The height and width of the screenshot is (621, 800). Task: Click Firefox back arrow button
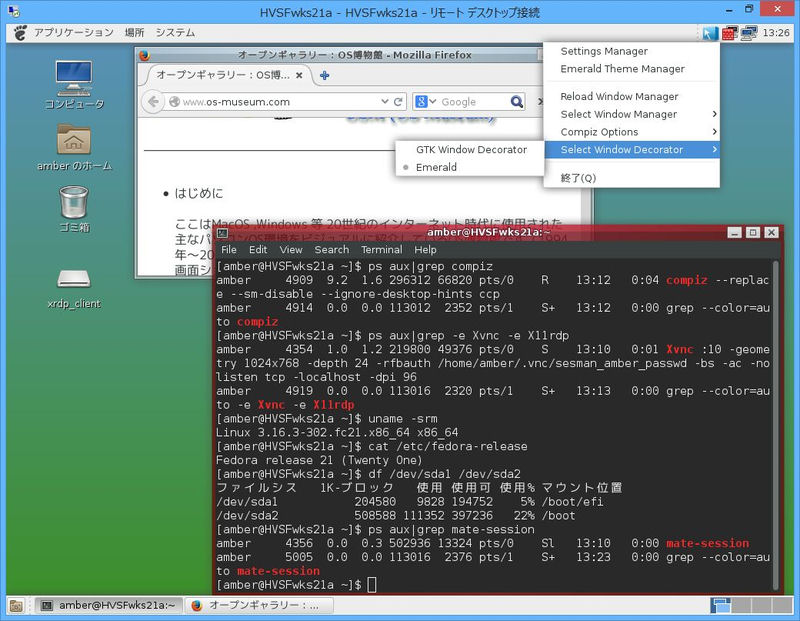153,102
